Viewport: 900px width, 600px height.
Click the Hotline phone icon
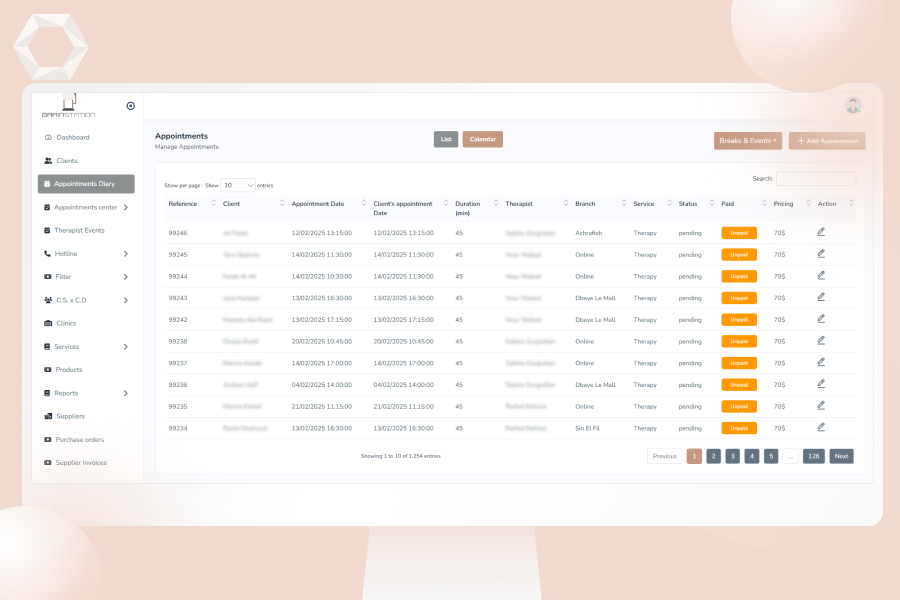[x=47, y=254]
